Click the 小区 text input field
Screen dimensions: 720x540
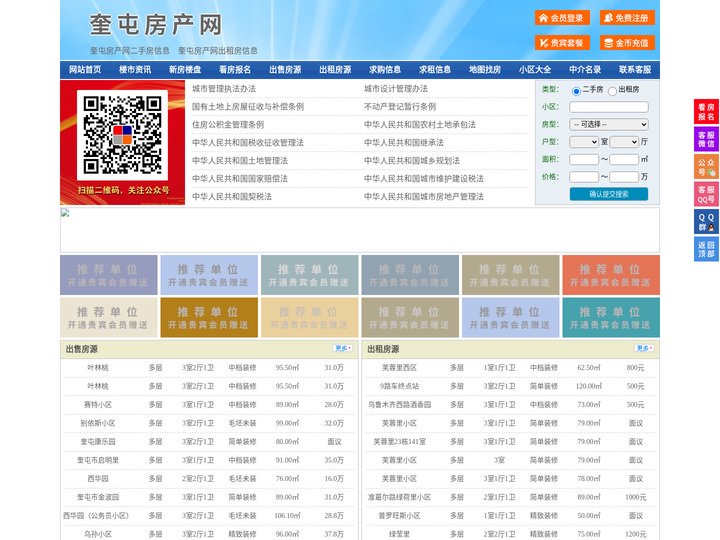coord(609,107)
